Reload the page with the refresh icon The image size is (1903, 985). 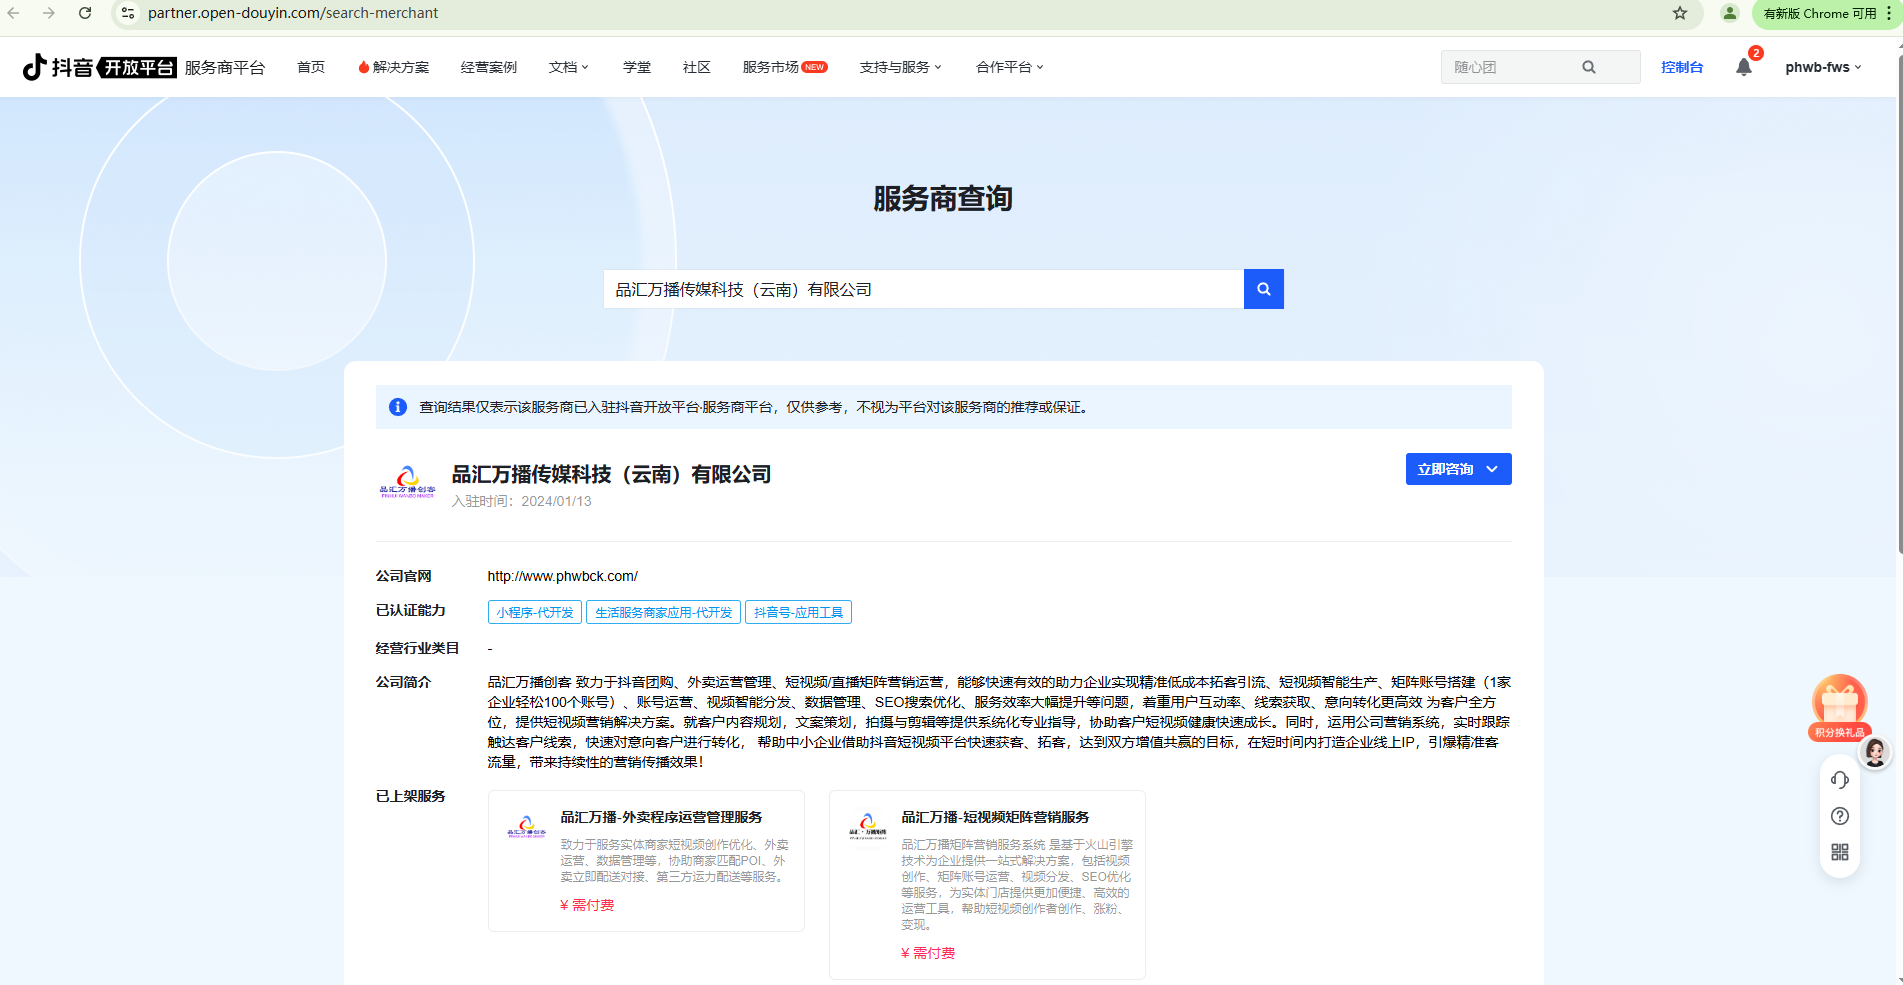[x=85, y=13]
